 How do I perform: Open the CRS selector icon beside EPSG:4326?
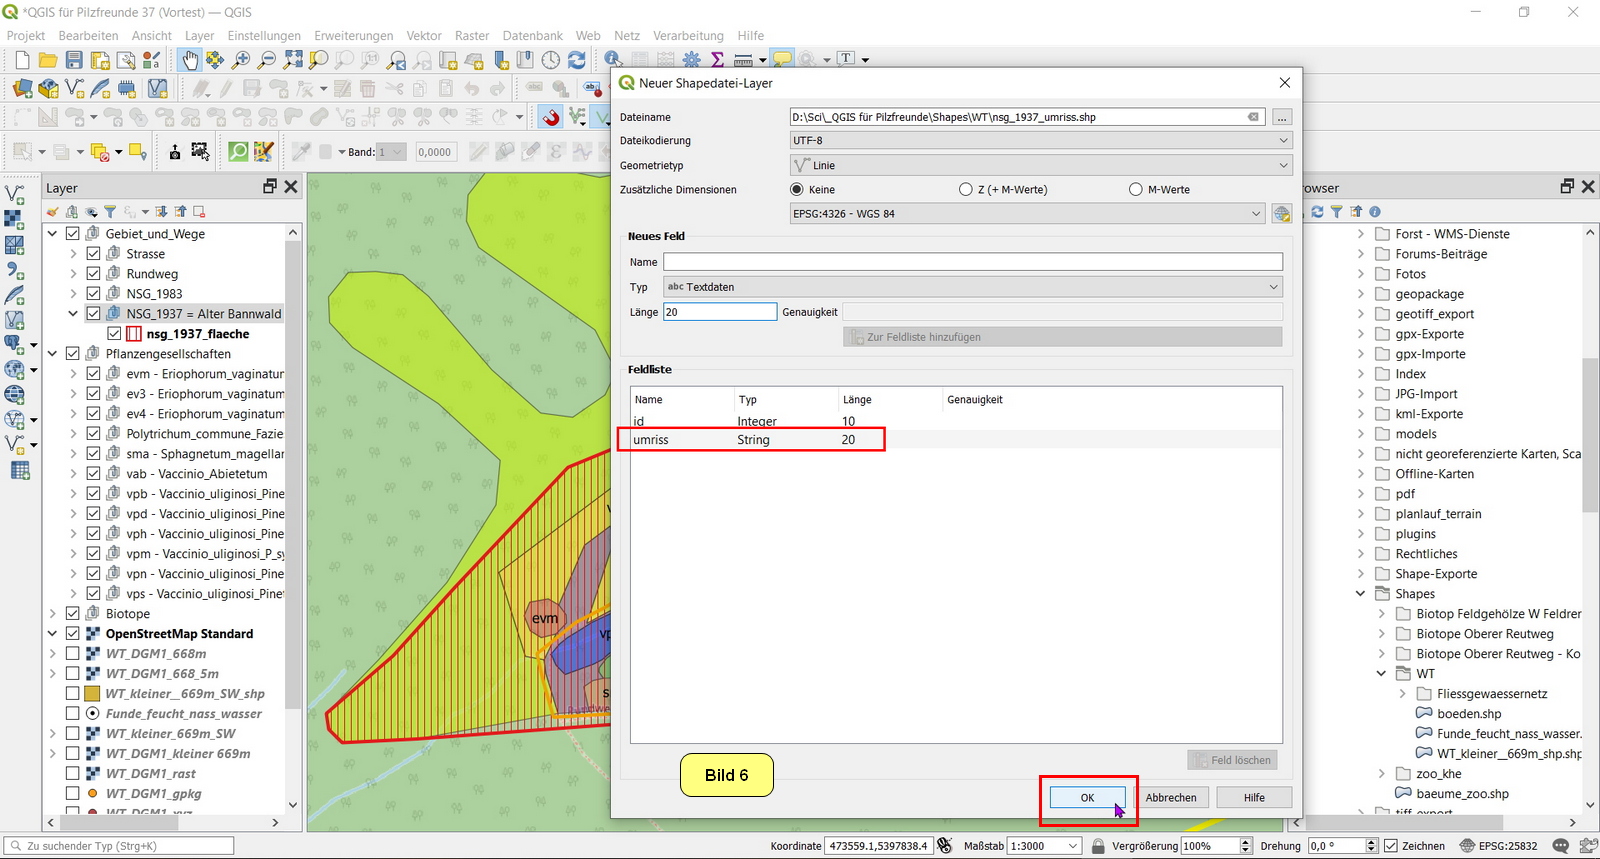coord(1282,214)
